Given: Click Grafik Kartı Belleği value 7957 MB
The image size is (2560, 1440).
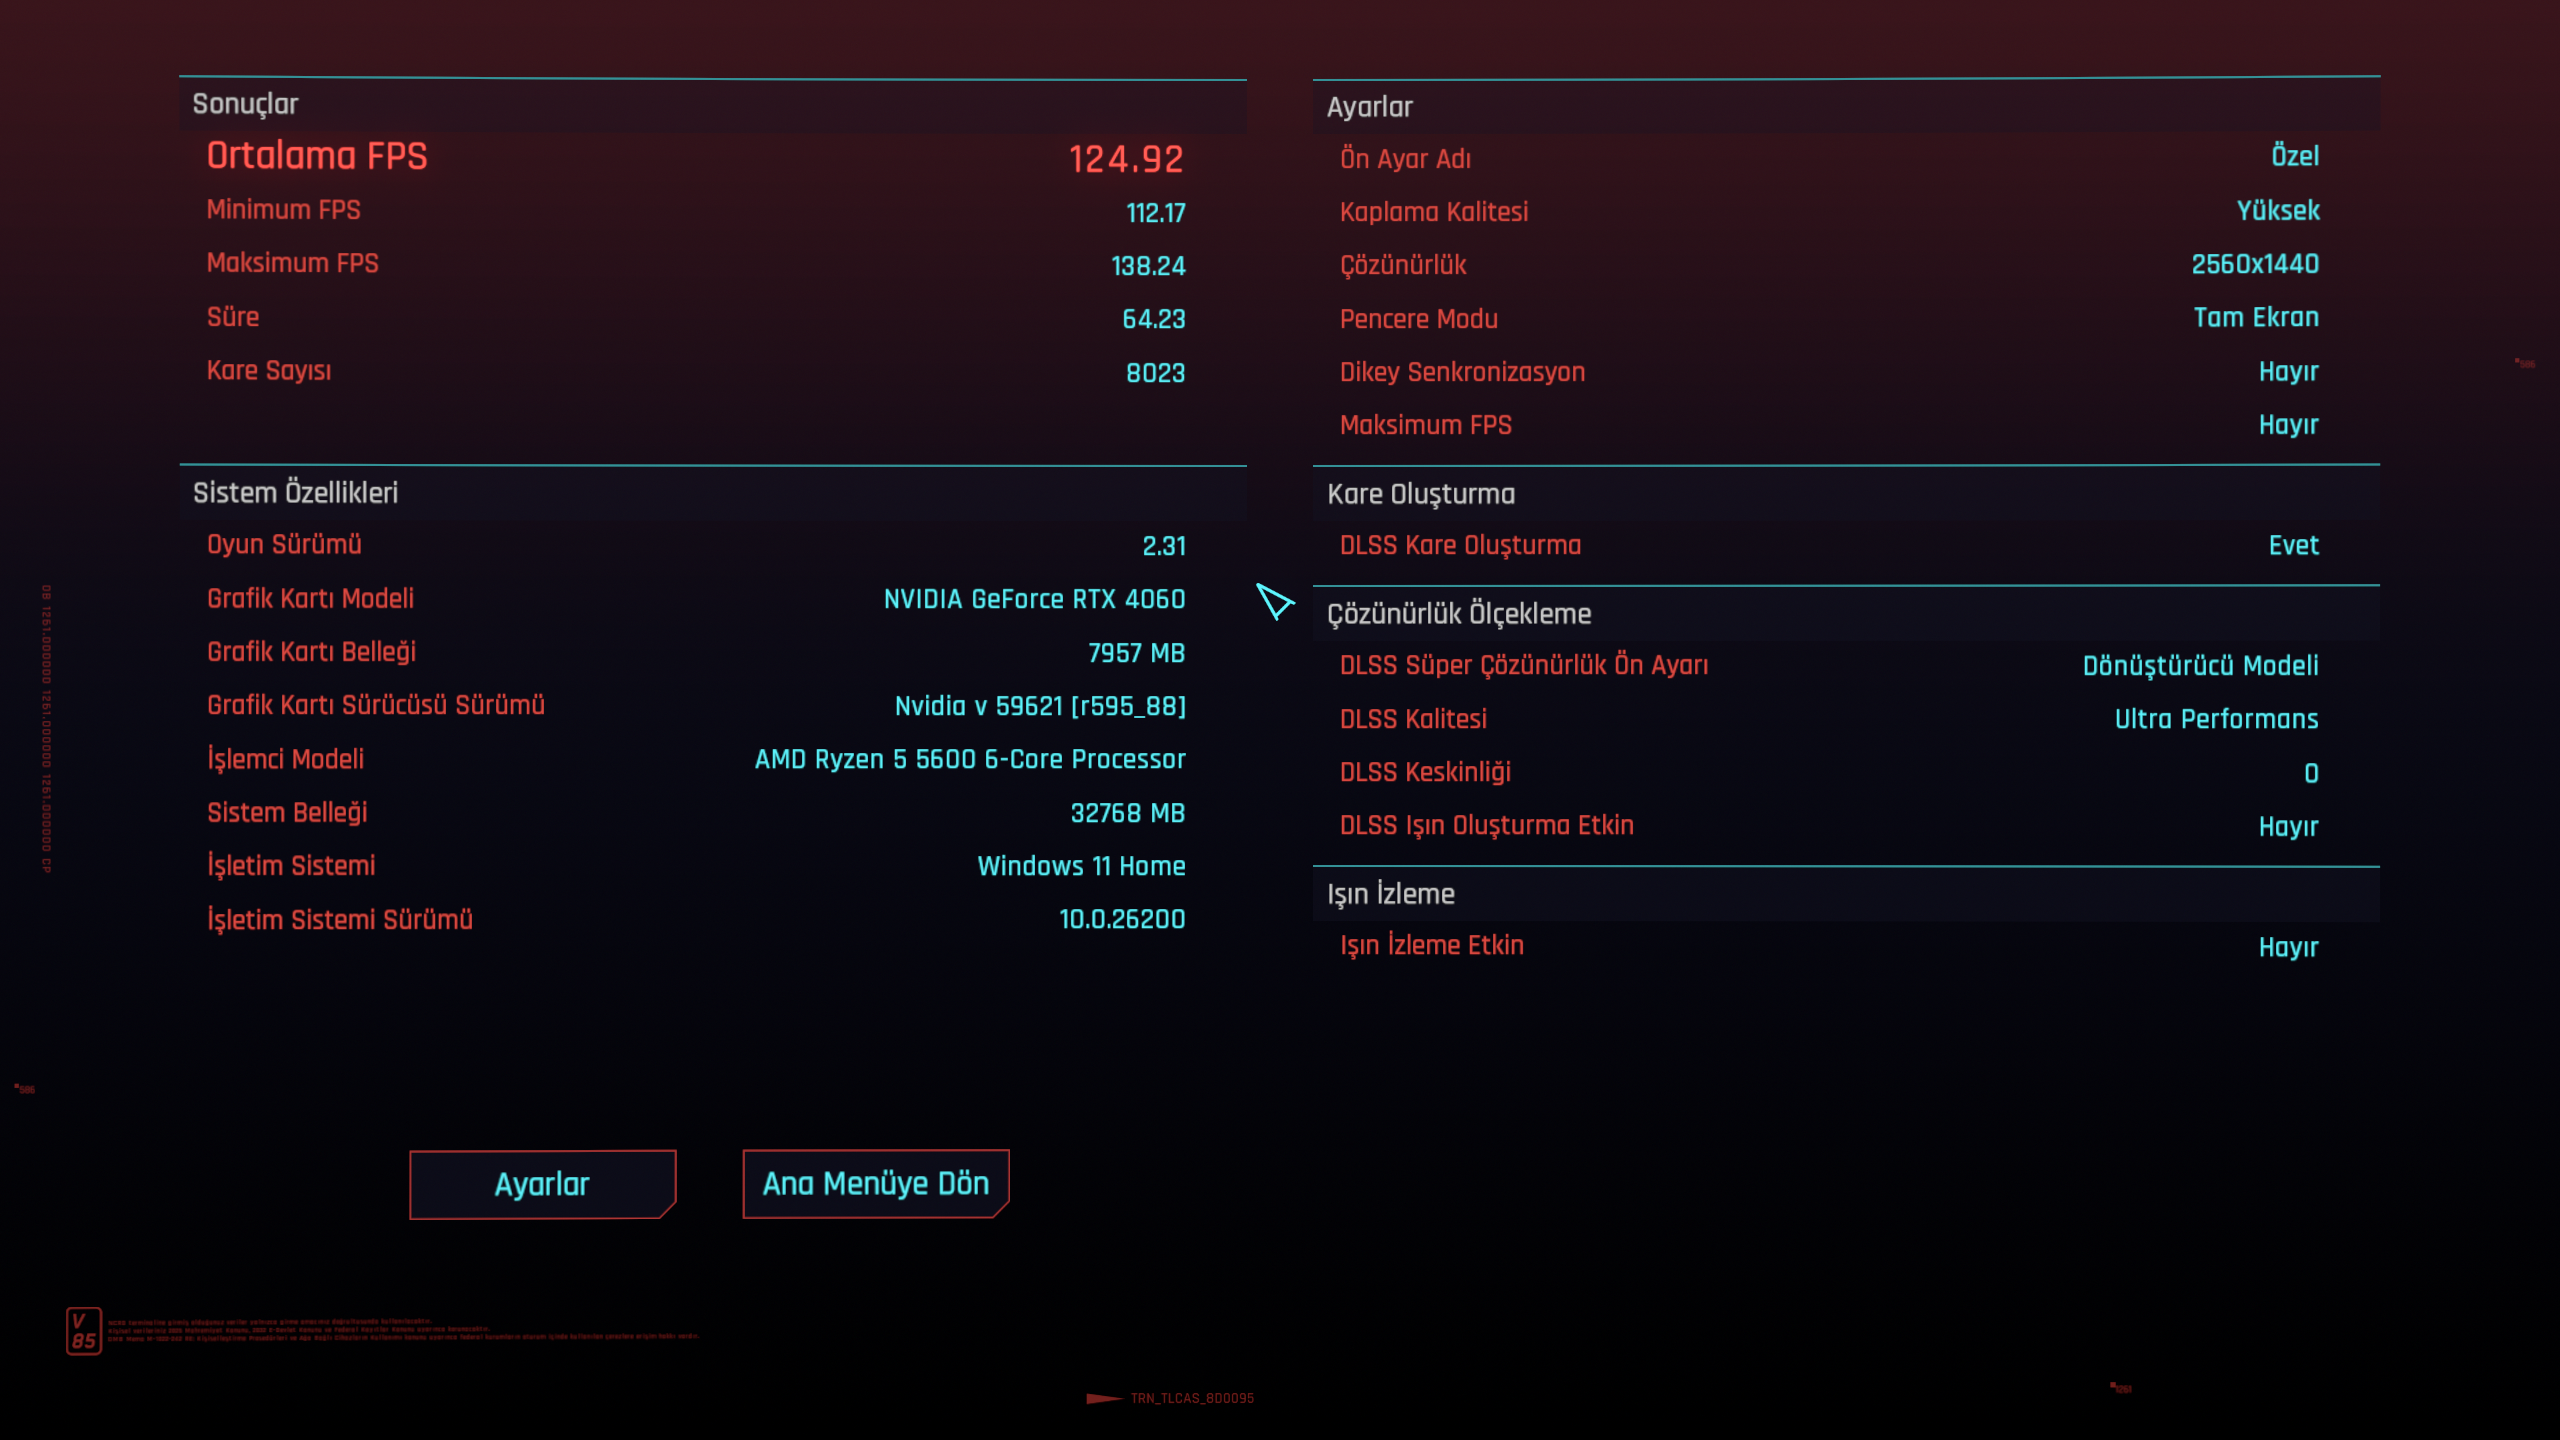Looking at the screenshot, I should click(x=1136, y=653).
